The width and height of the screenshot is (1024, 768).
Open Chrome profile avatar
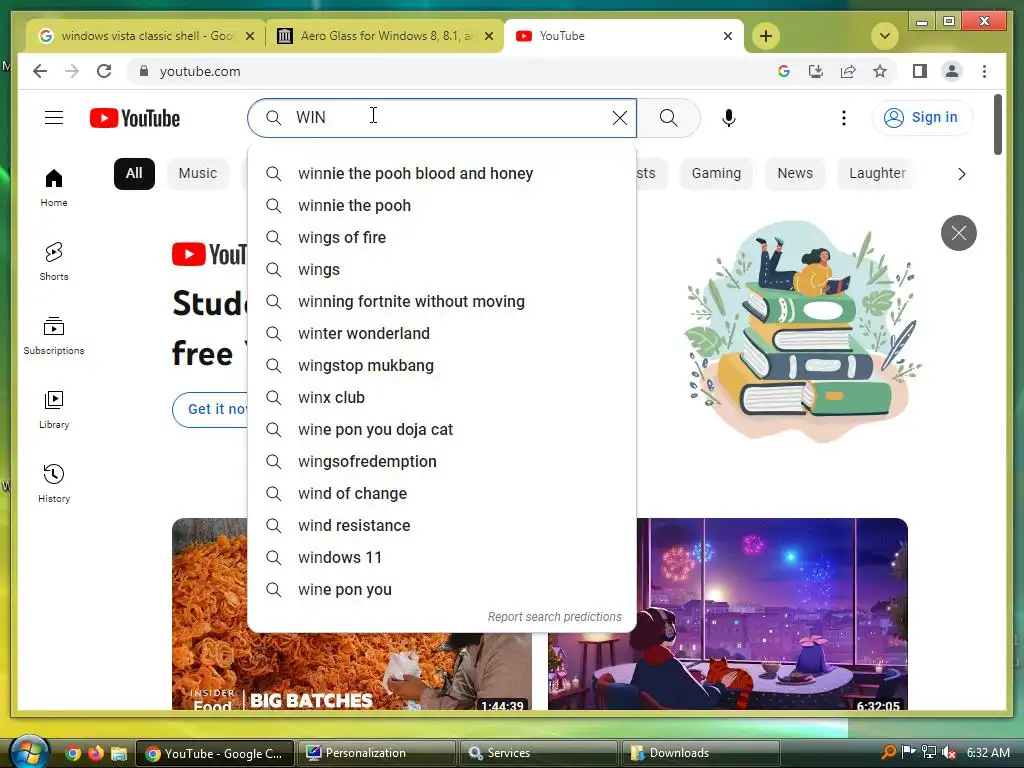click(x=952, y=71)
